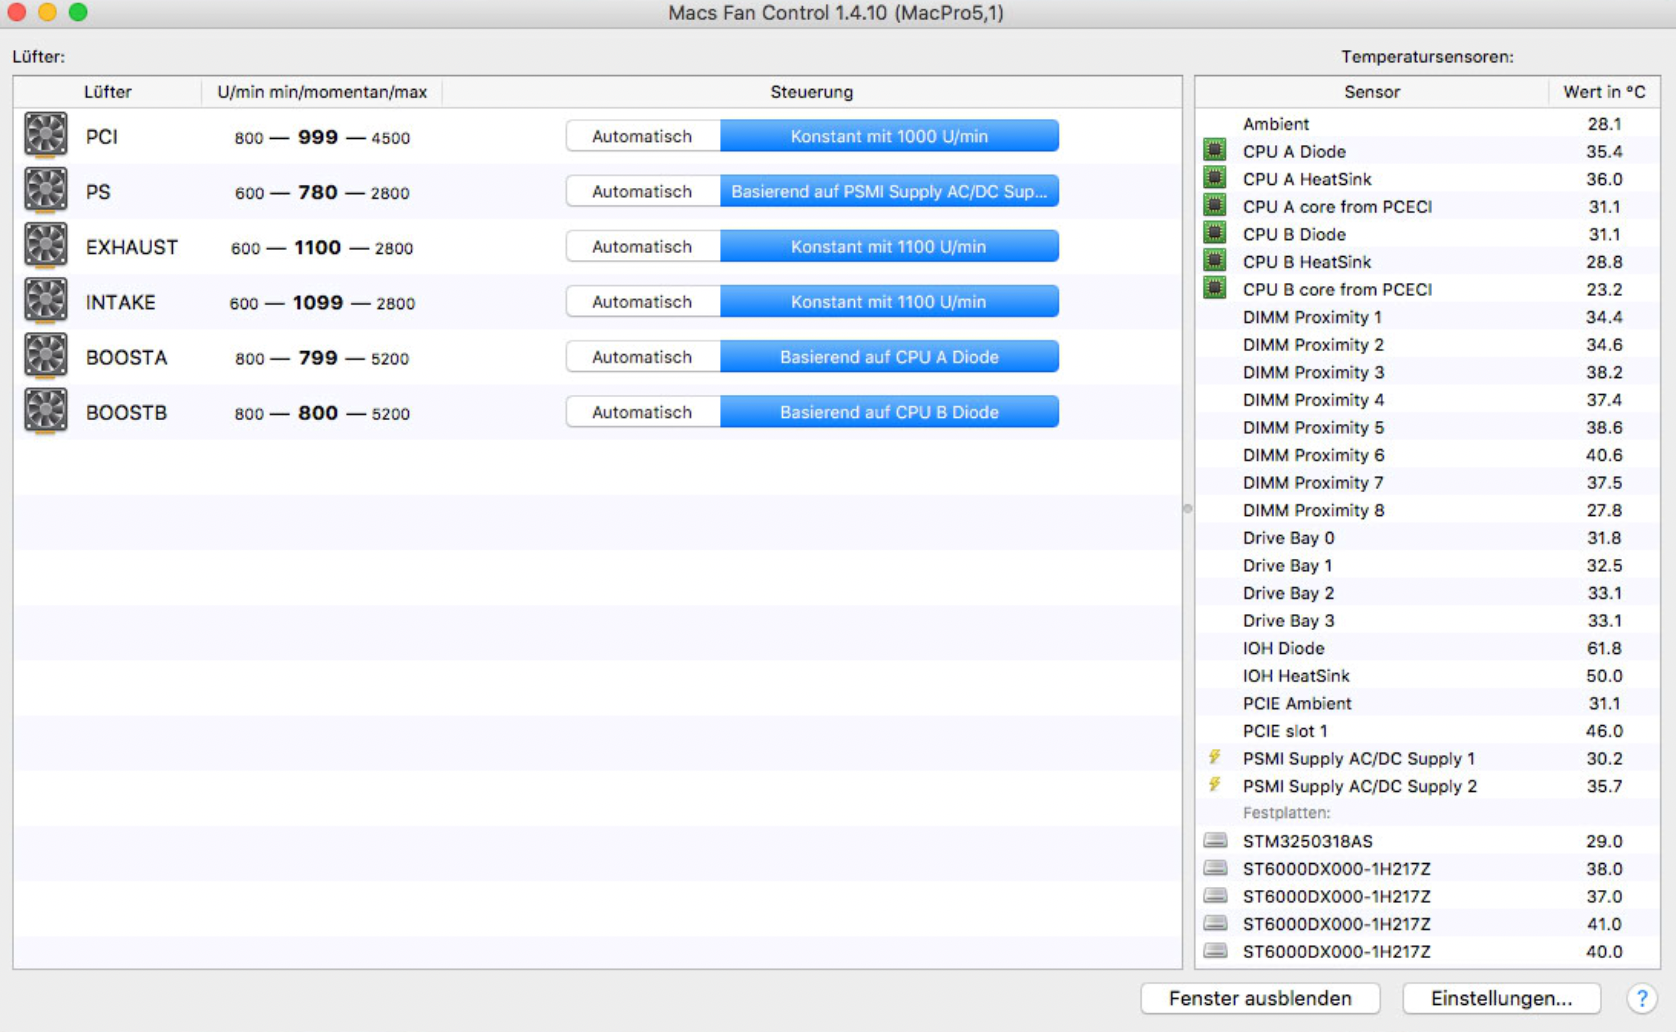Click the INTAKE fan current speed '1099'
Screen dimensions: 1676x1032
[x=318, y=302]
